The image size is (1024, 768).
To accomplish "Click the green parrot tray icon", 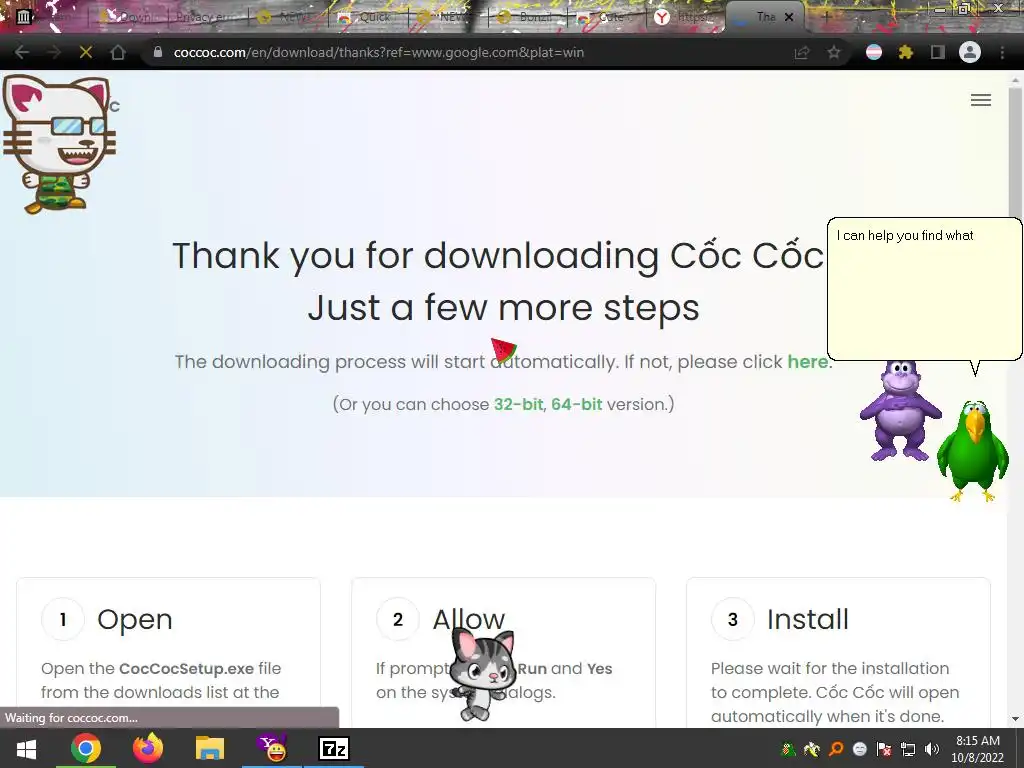I will point(788,749).
